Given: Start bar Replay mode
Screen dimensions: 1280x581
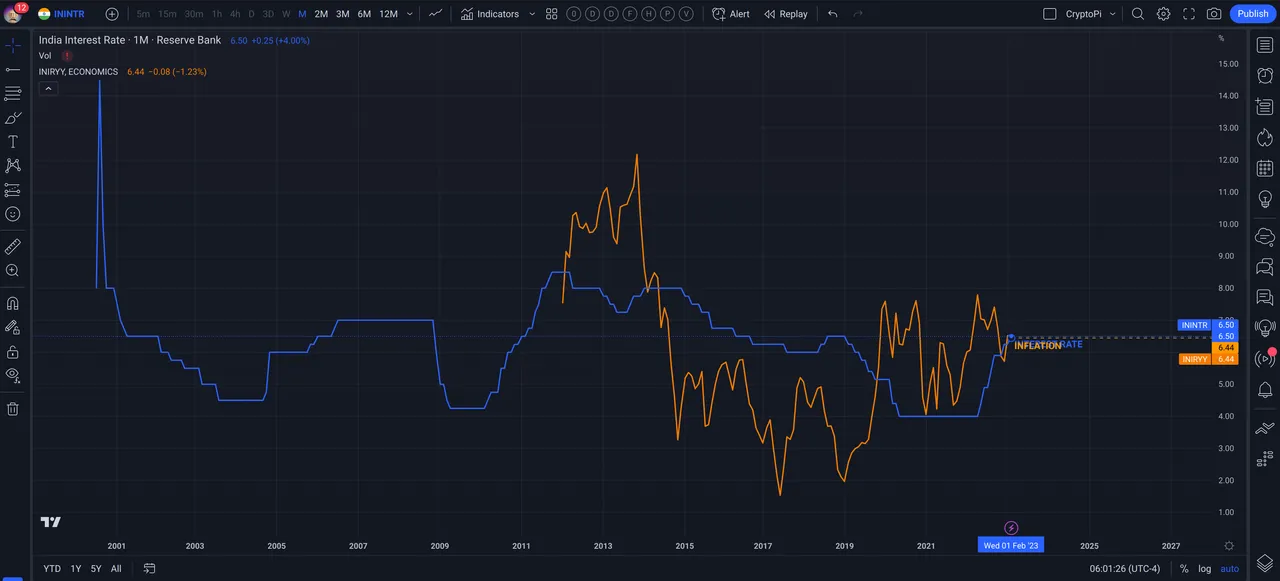Looking at the screenshot, I should [786, 14].
